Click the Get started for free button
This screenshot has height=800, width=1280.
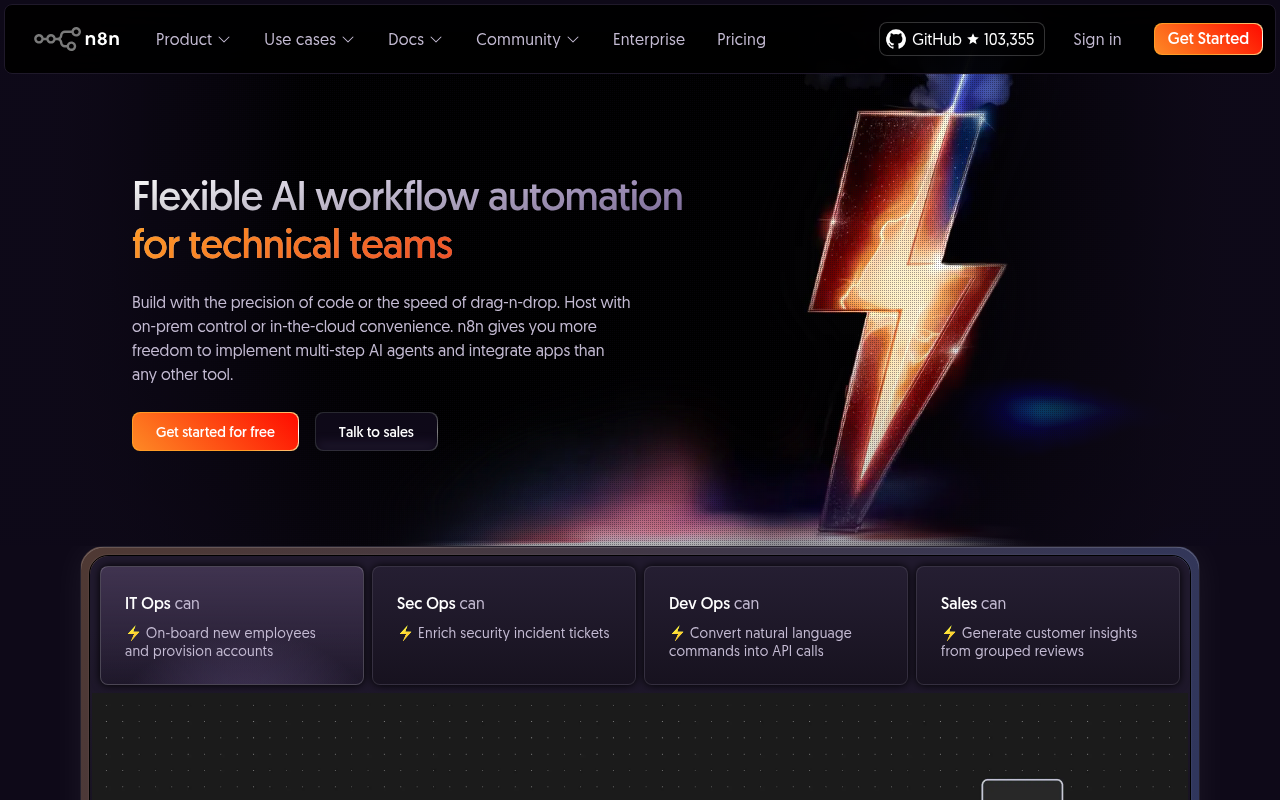pos(215,431)
